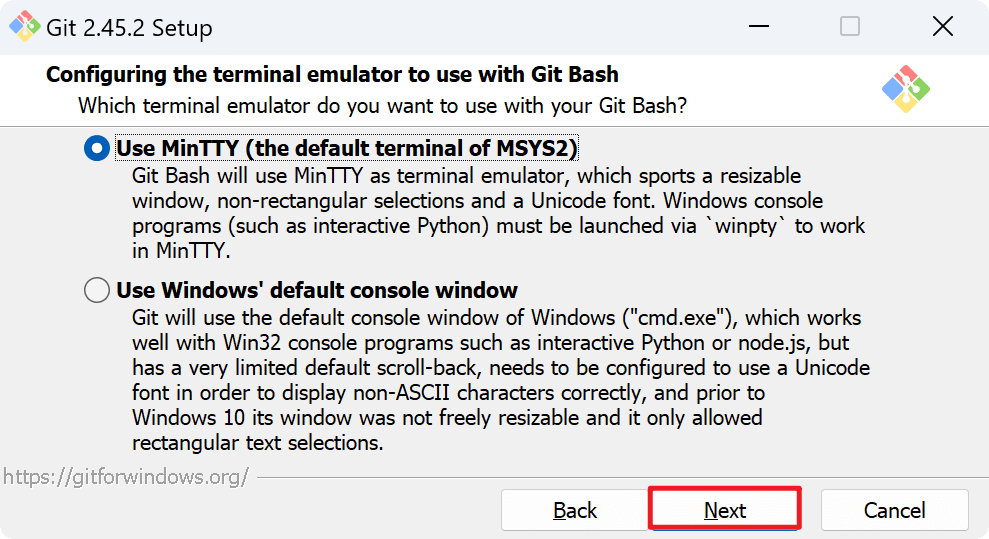
Task: Go to the next setup step
Action: click(x=725, y=510)
